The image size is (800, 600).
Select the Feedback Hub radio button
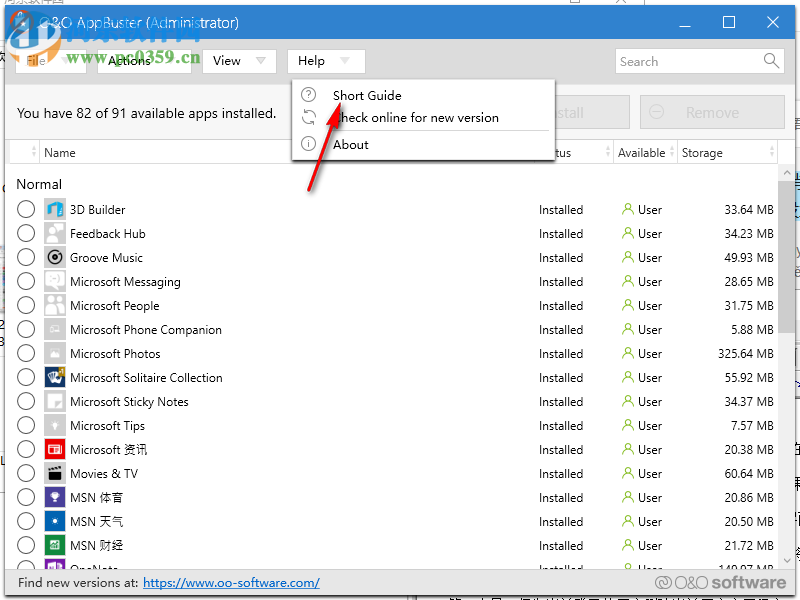(26, 234)
